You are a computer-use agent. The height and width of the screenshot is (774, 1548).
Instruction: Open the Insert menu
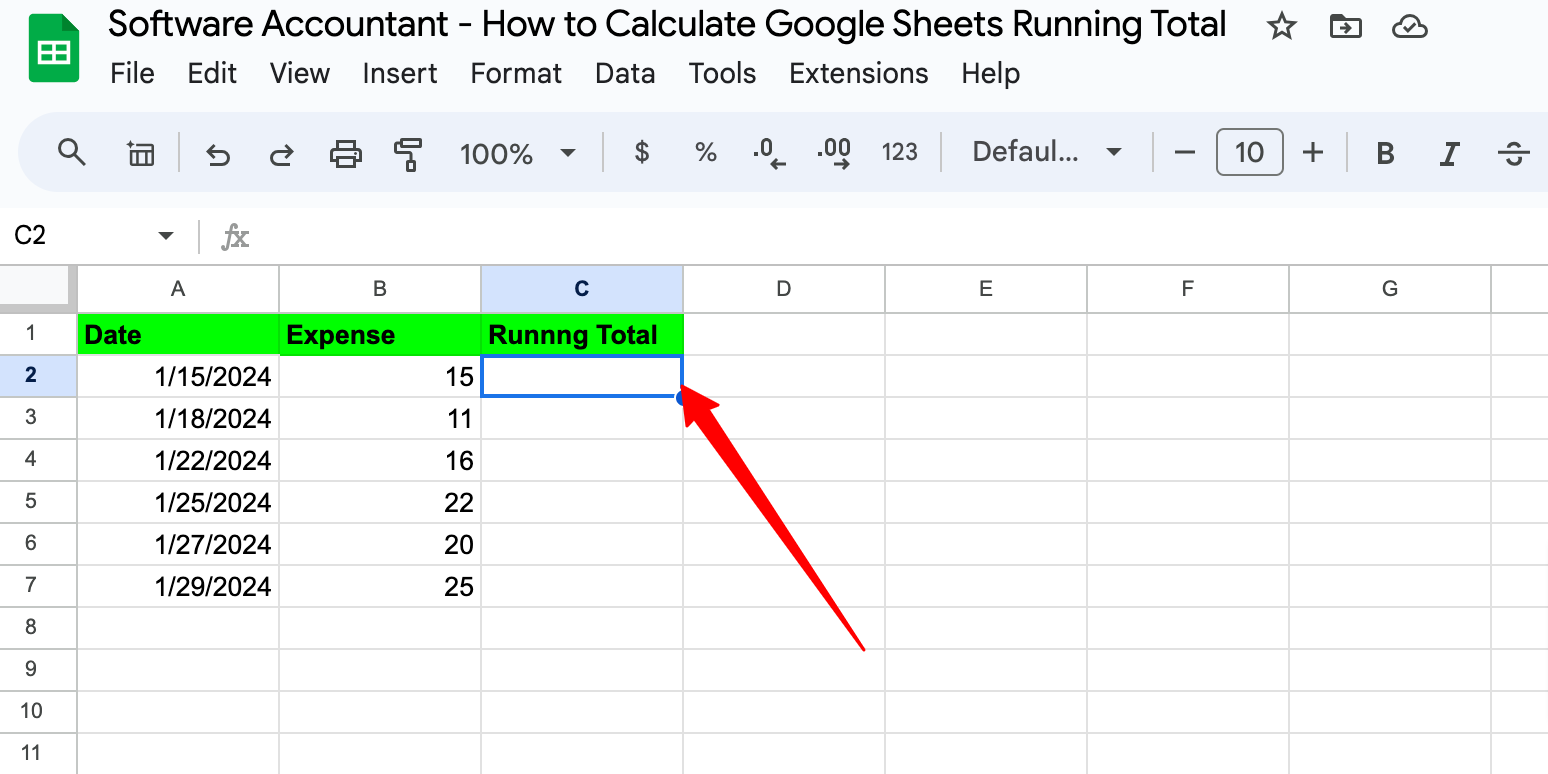click(x=400, y=73)
